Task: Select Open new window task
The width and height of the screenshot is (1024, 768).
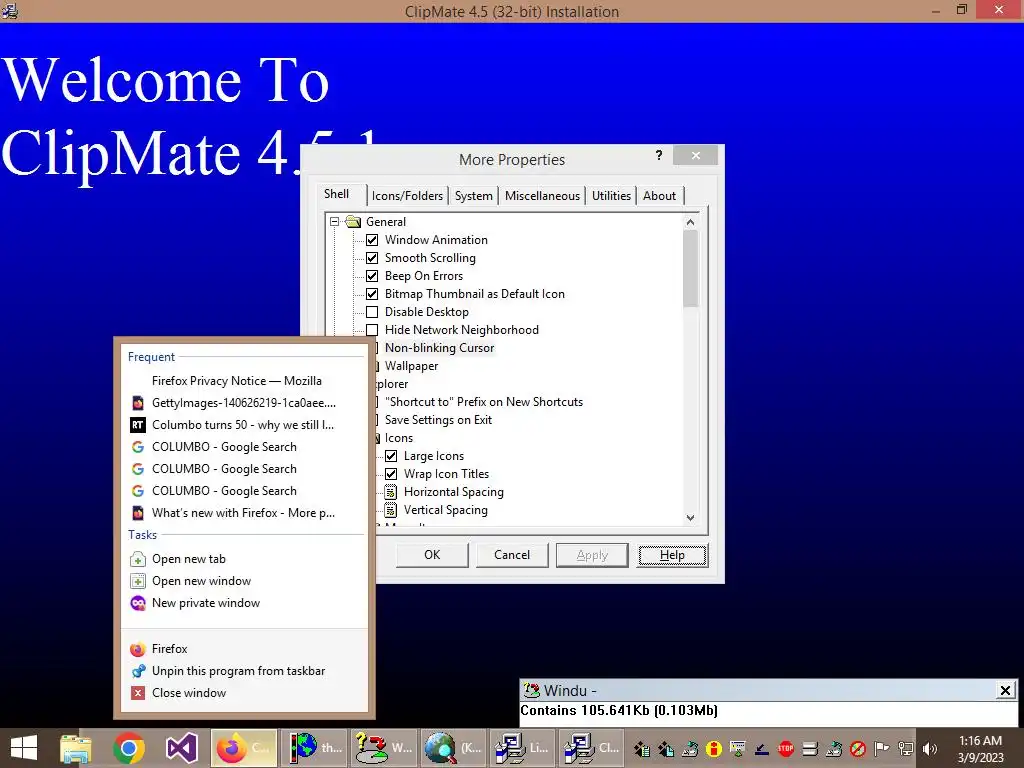Action: pos(245,581)
